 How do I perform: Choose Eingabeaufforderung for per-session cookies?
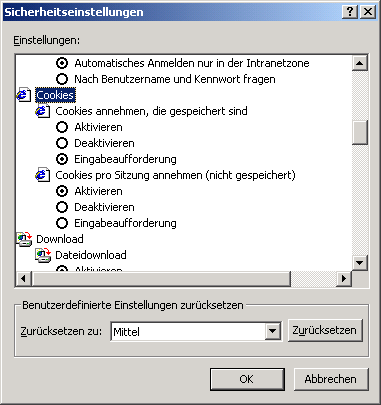(62, 223)
